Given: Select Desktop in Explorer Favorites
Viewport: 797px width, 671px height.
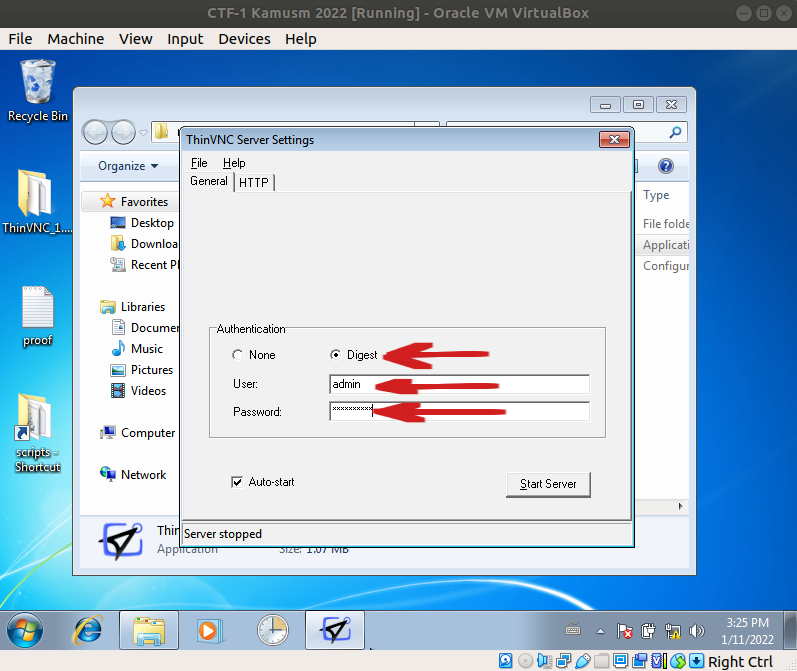Looking at the screenshot, I should point(142,223).
